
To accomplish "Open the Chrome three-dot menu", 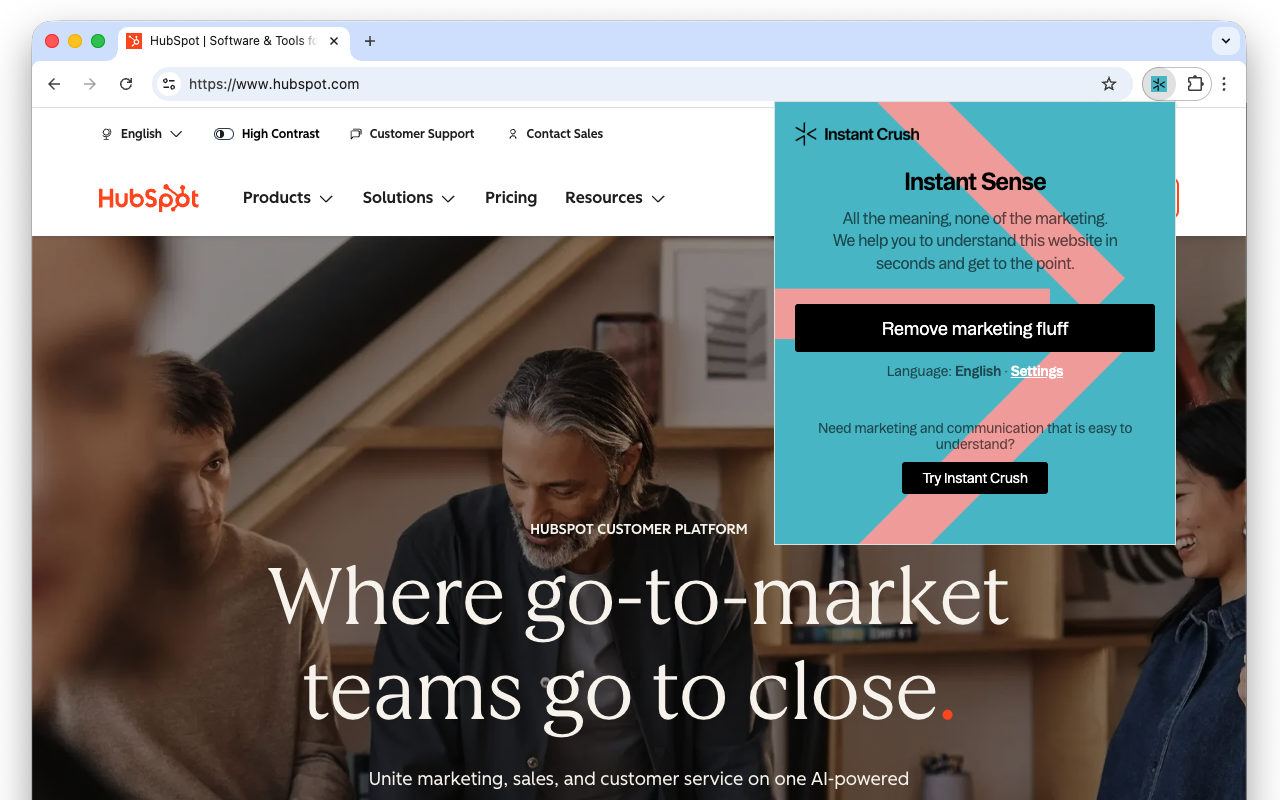I will click(x=1224, y=84).
